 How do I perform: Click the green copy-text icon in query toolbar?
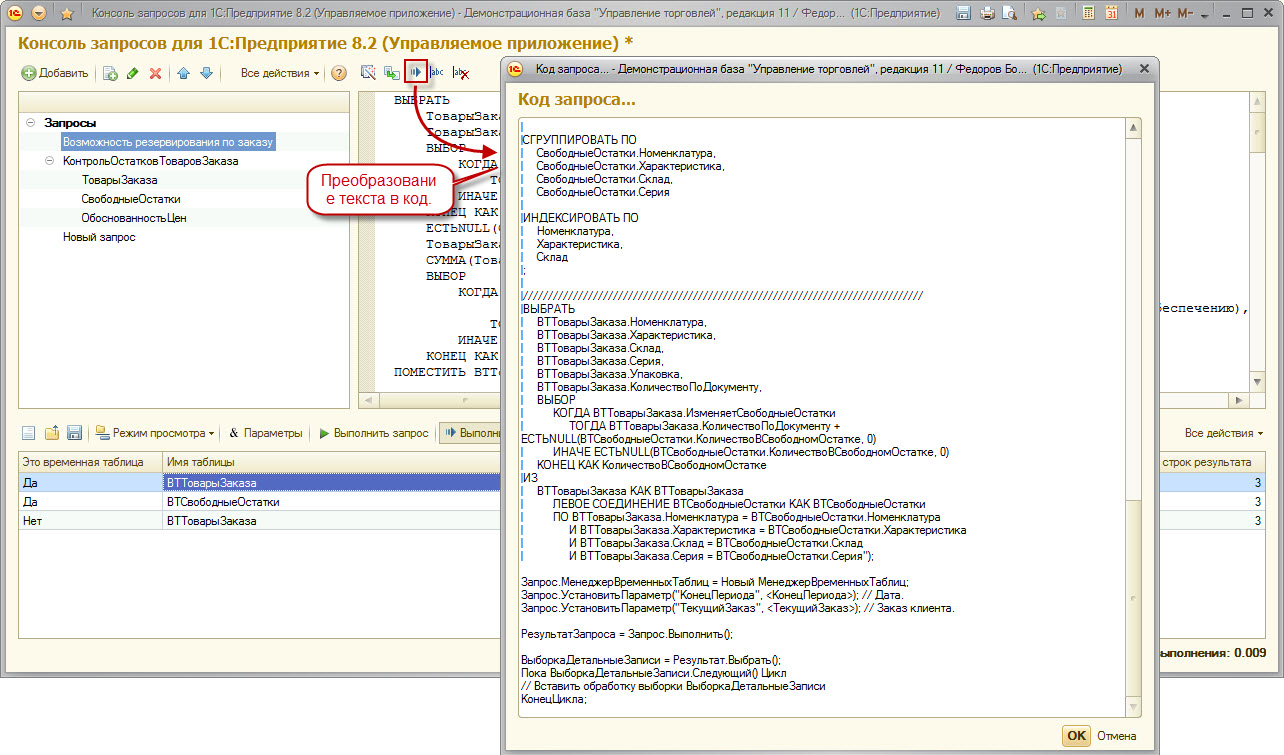click(392, 73)
